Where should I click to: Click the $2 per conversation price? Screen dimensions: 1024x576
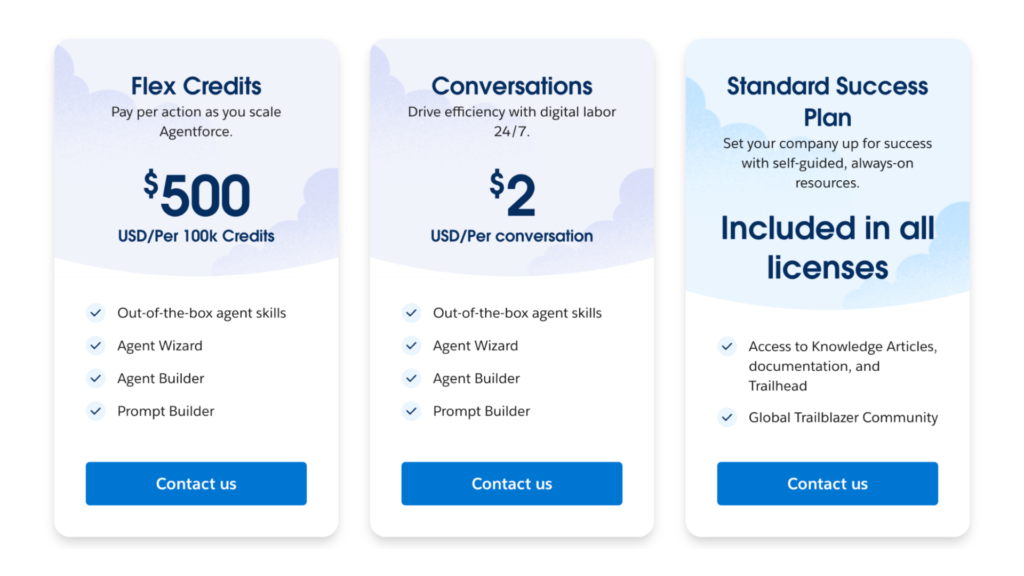pos(513,194)
